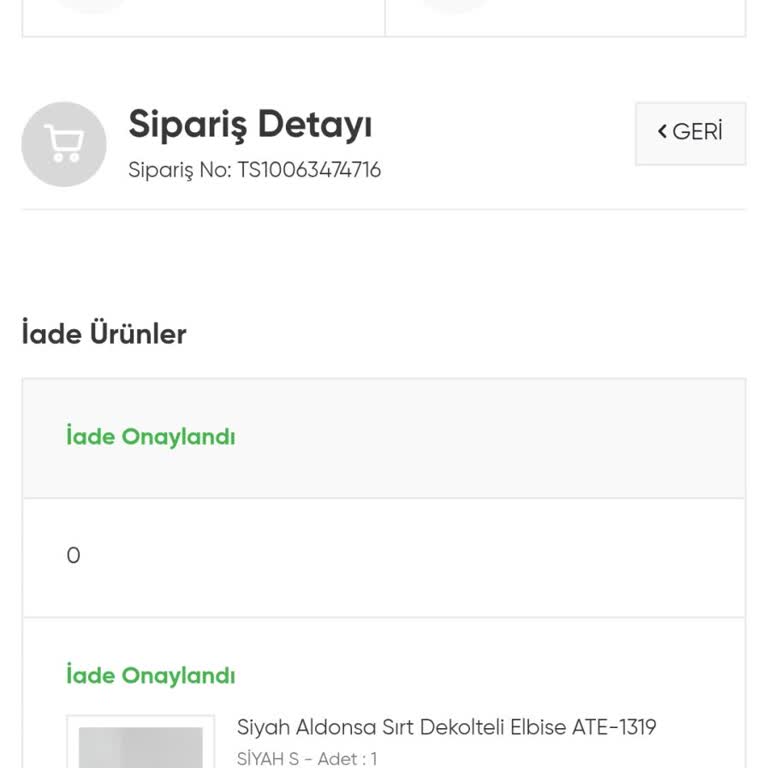This screenshot has width=768, height=768.
Task: Click the 0 value row
Action: coord(73,556)
